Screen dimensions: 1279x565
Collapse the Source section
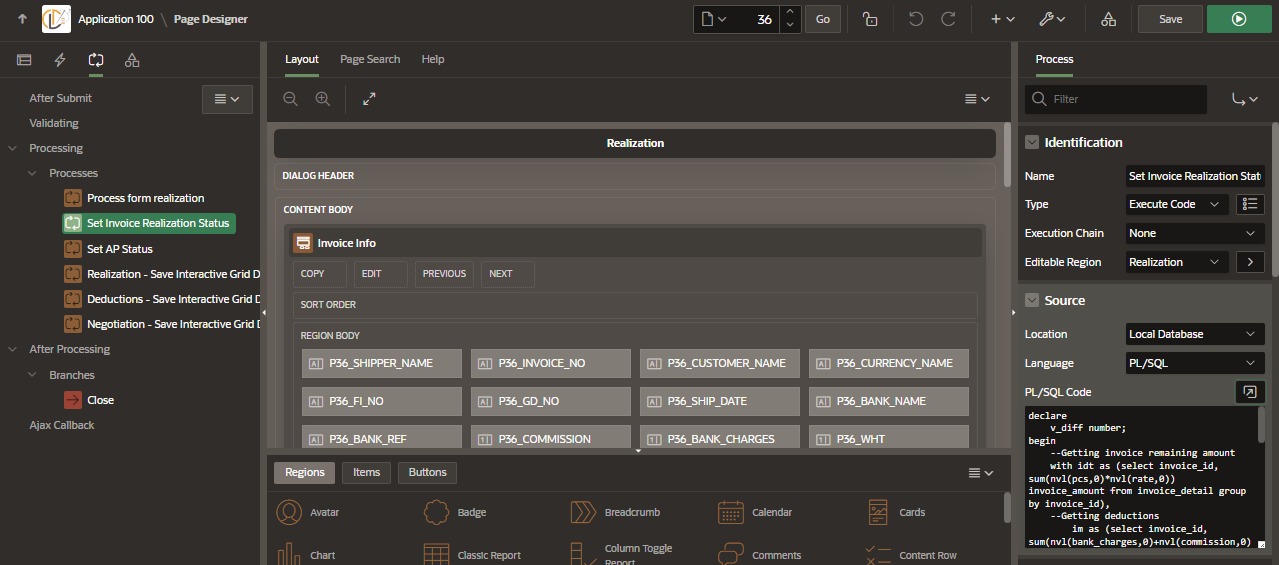pos(1033,301)
